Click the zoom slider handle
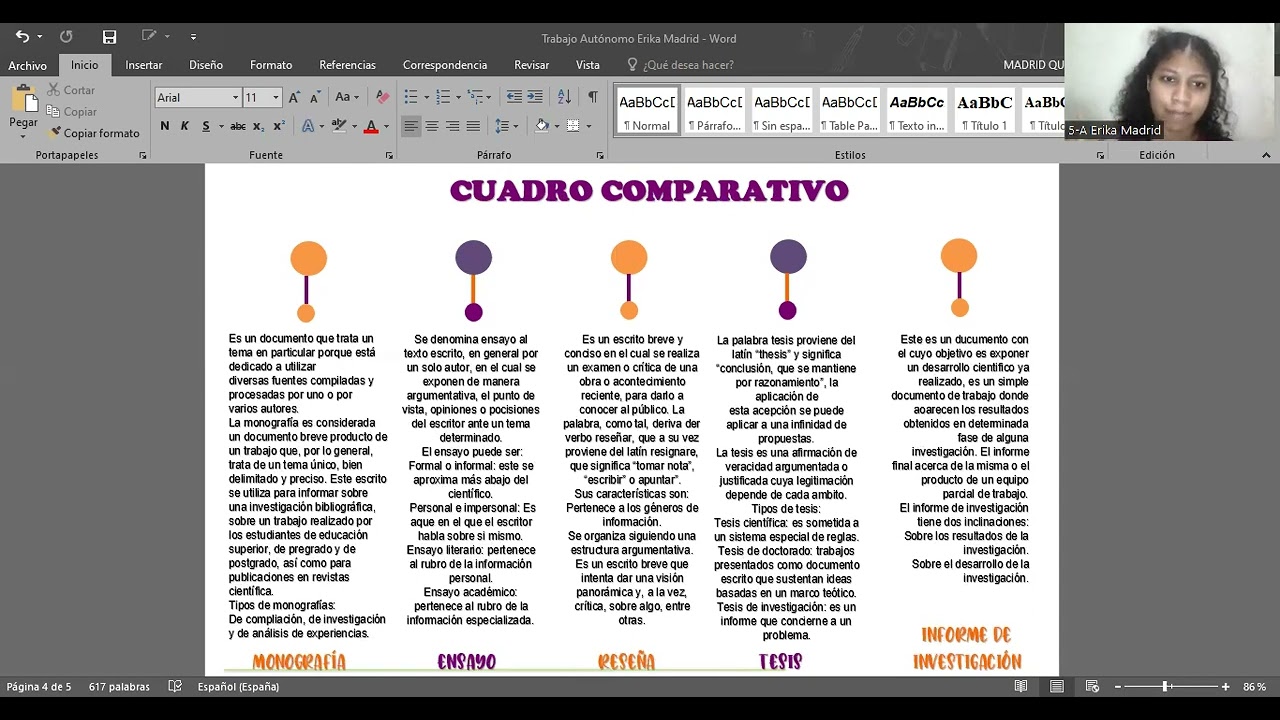This screenshot has width=1280, height=720. tap(1165, 687)
